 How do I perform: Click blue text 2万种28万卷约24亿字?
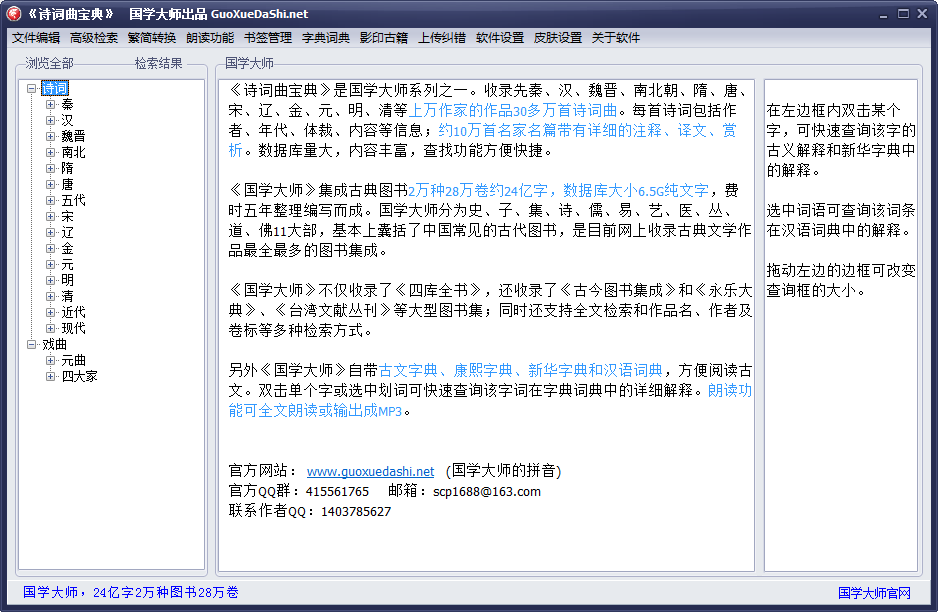click(478, 191)
